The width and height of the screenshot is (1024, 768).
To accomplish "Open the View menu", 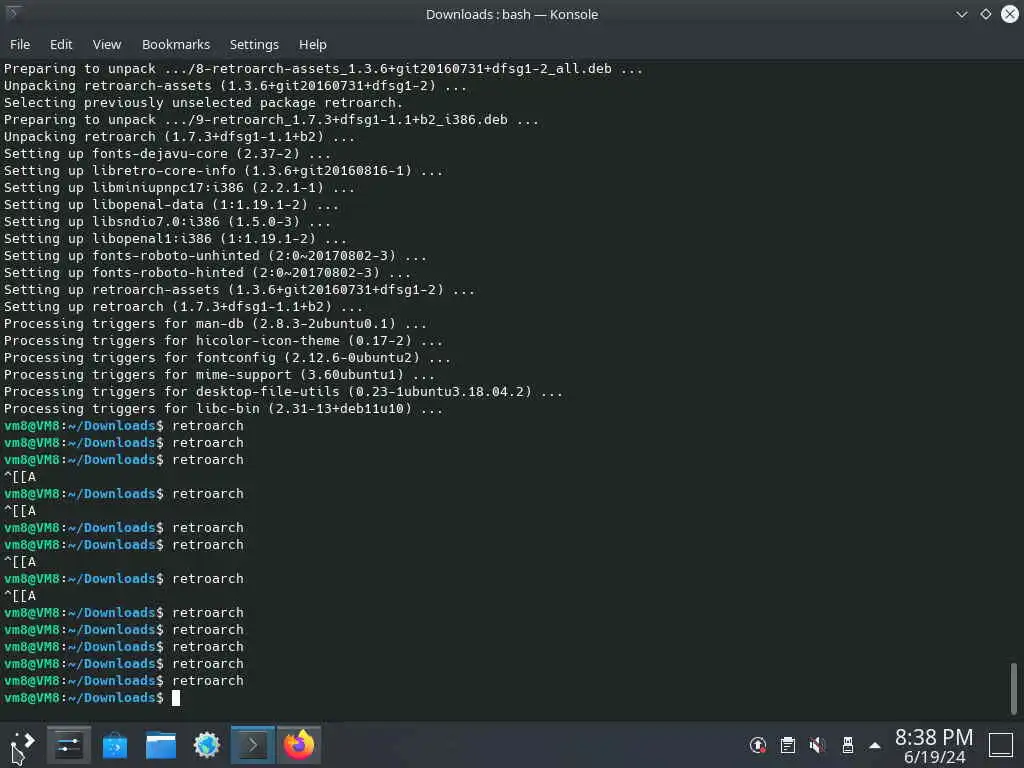I will coord(106,44).
